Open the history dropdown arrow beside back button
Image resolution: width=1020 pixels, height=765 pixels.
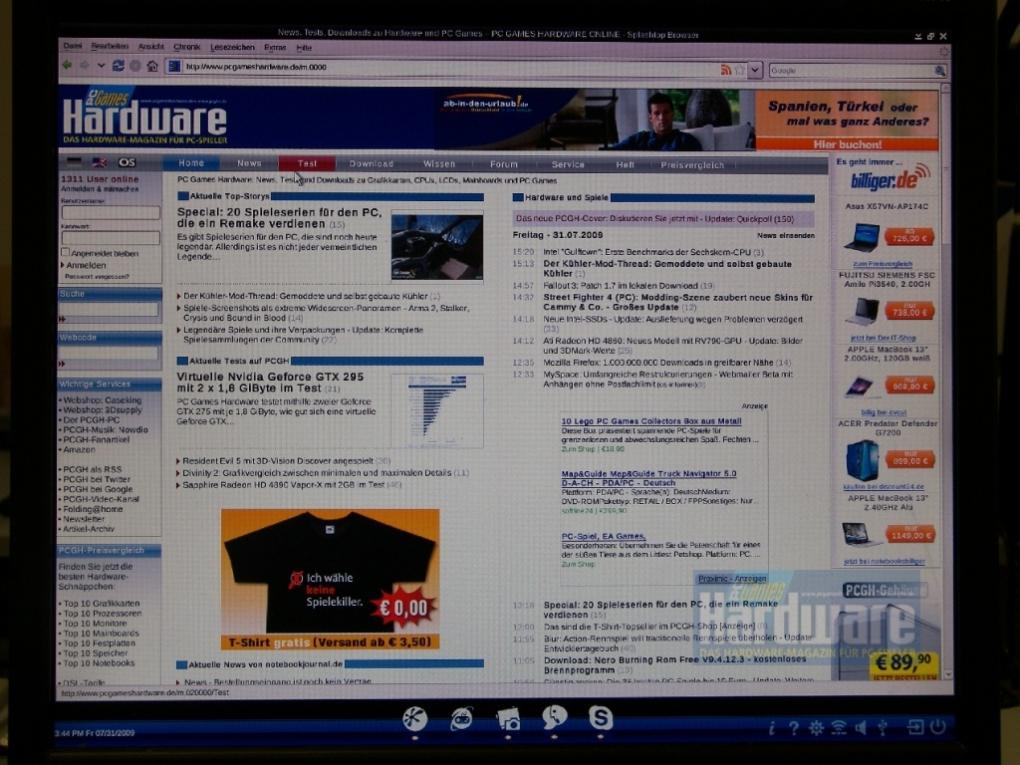pyautogui.click(x=101, y=66)
